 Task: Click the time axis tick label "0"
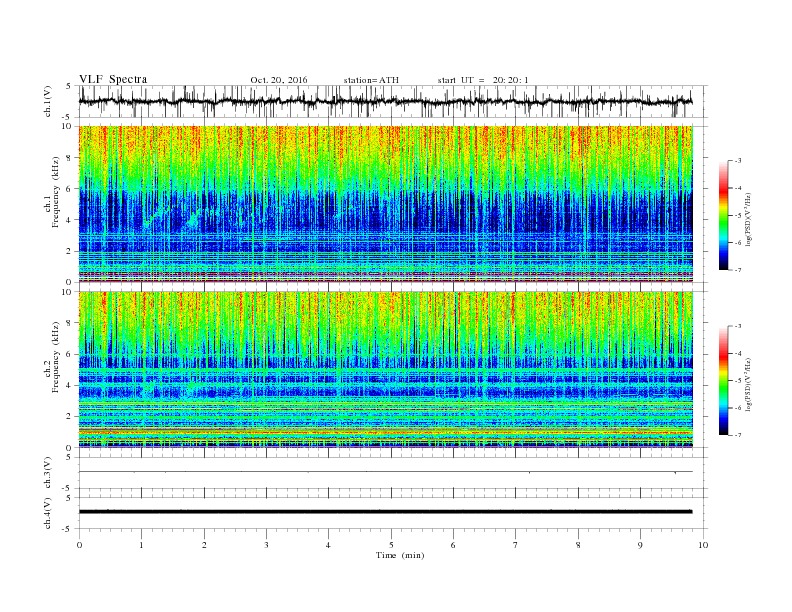(x=79, y=545)
